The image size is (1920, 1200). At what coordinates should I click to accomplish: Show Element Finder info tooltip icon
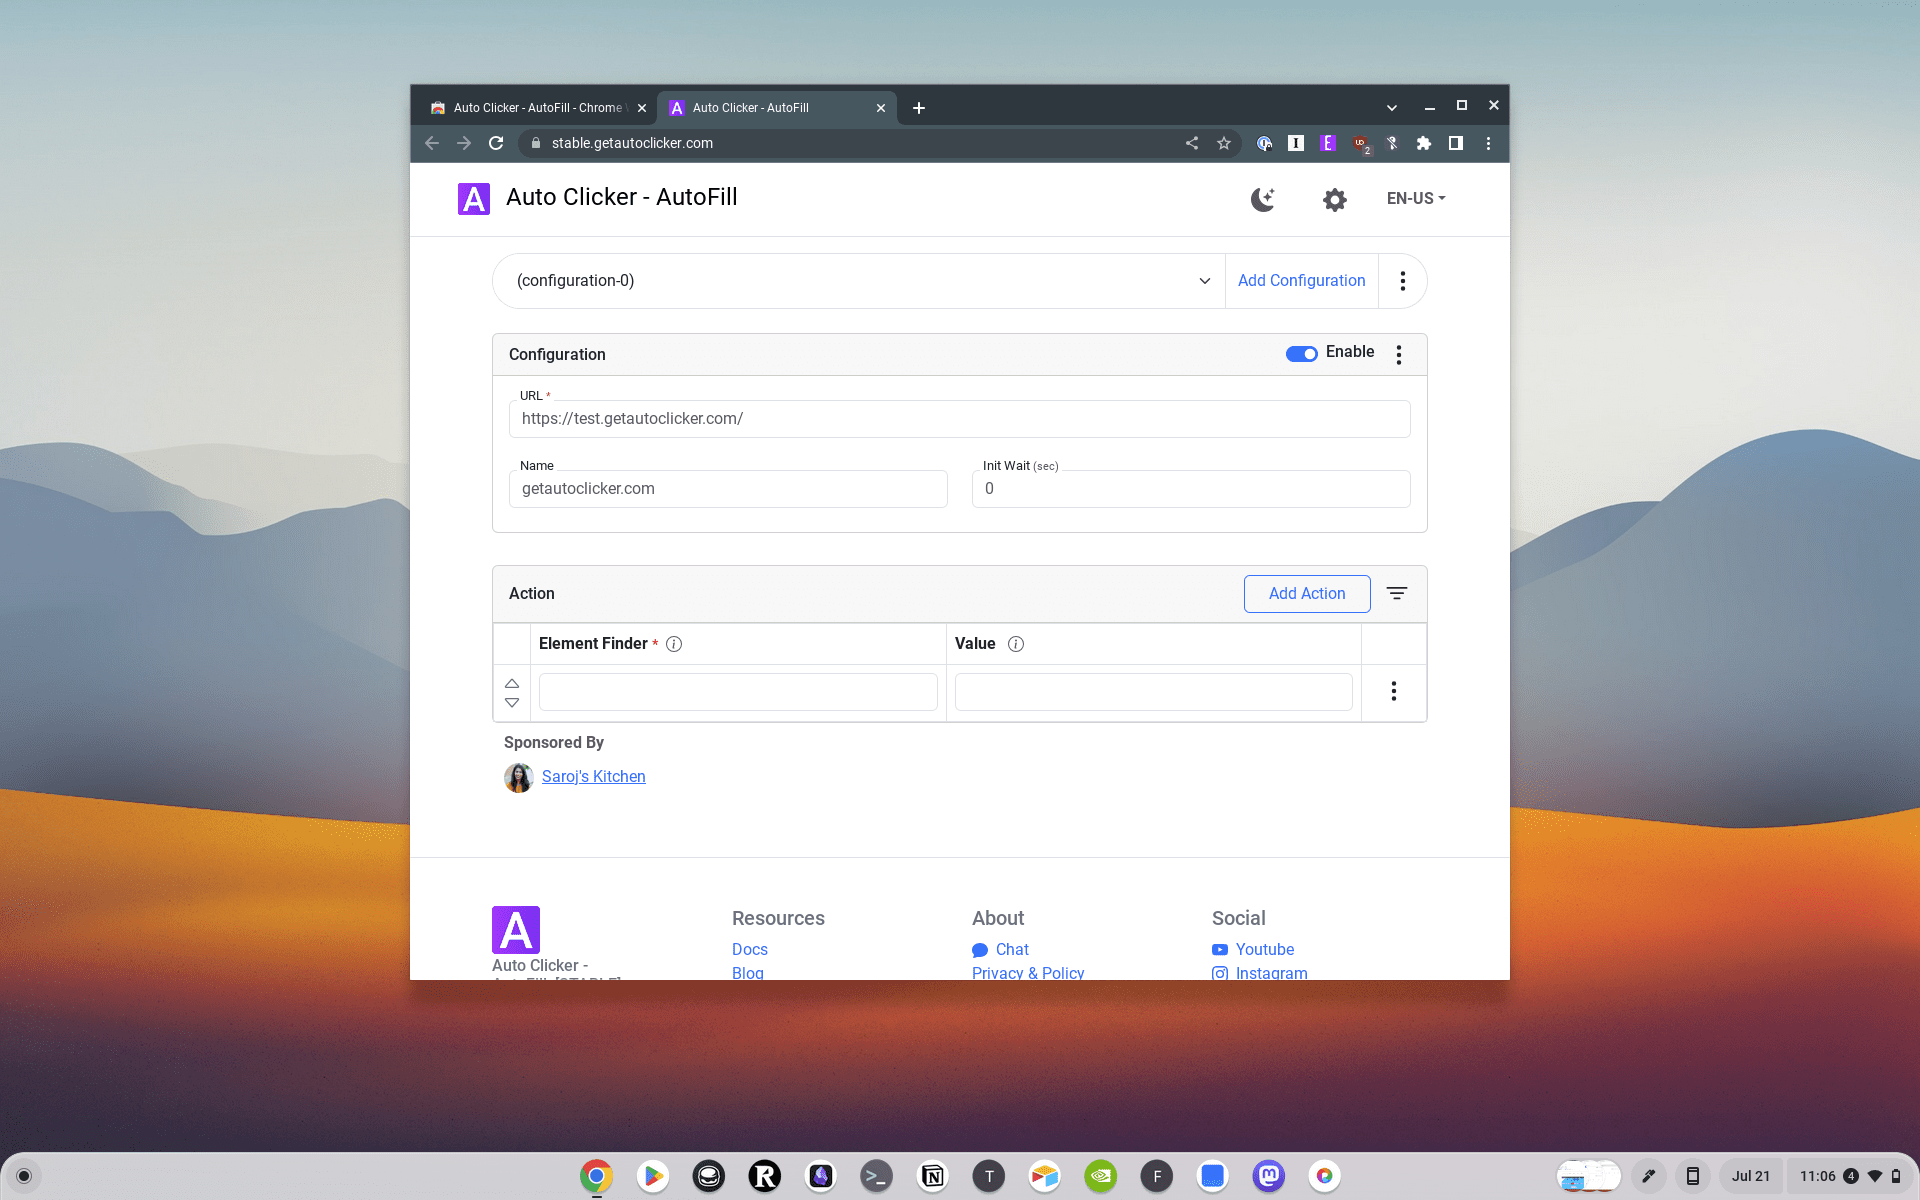674,644
